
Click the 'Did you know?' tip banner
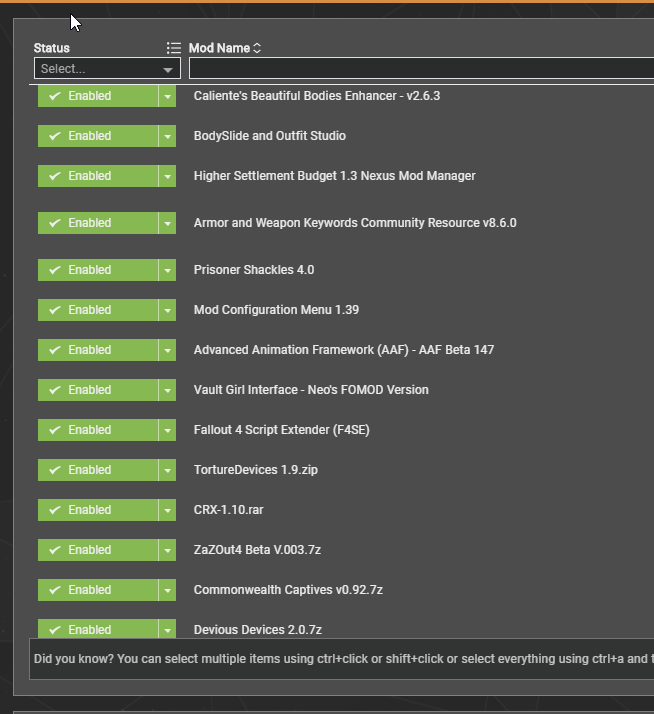click(x=342, y=659)
